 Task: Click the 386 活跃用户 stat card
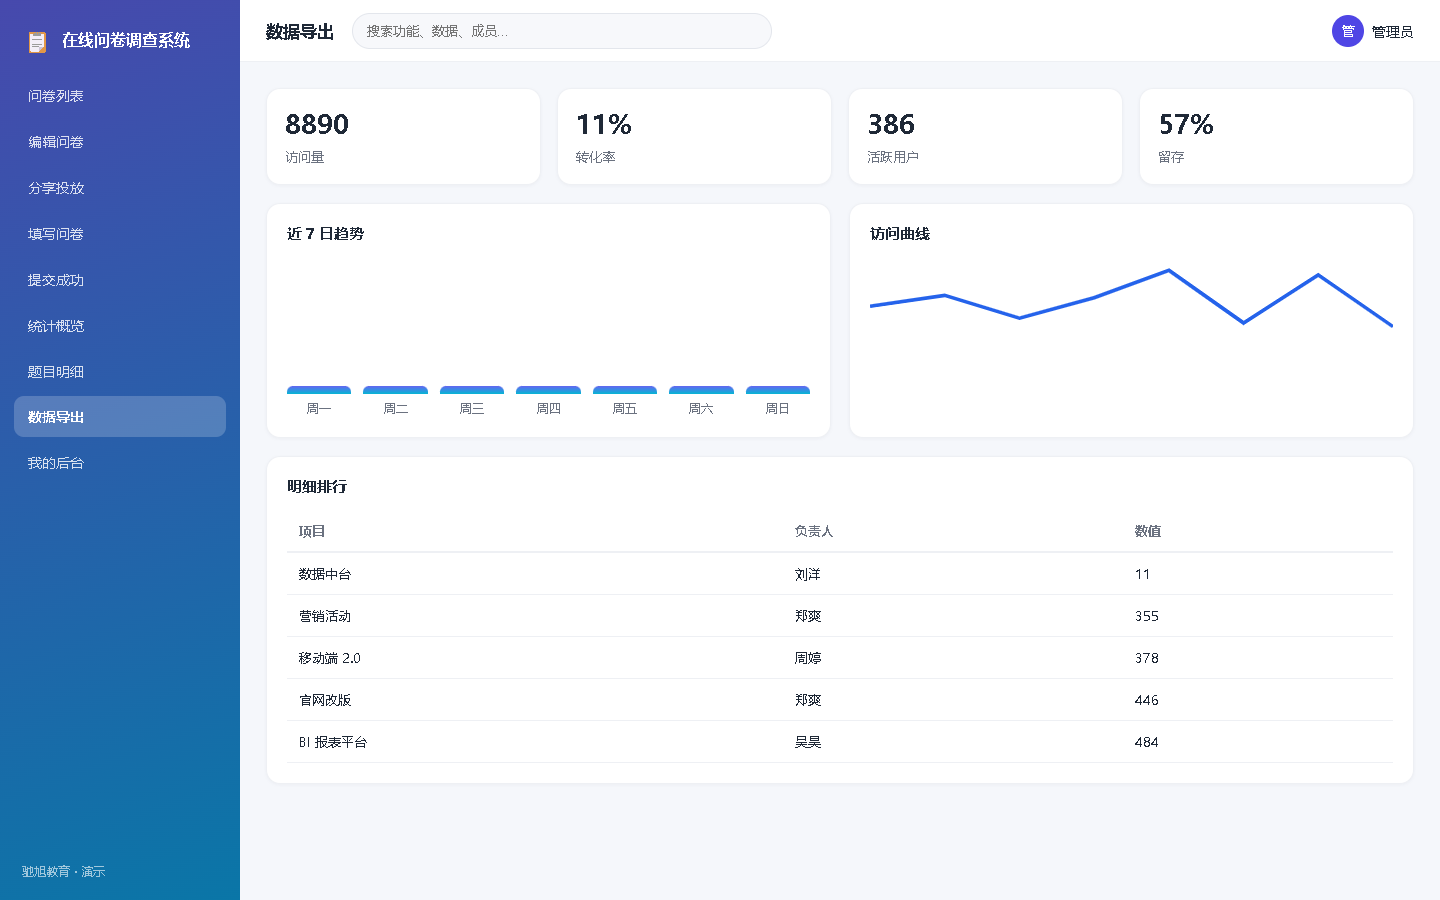[x=985, y=137]
